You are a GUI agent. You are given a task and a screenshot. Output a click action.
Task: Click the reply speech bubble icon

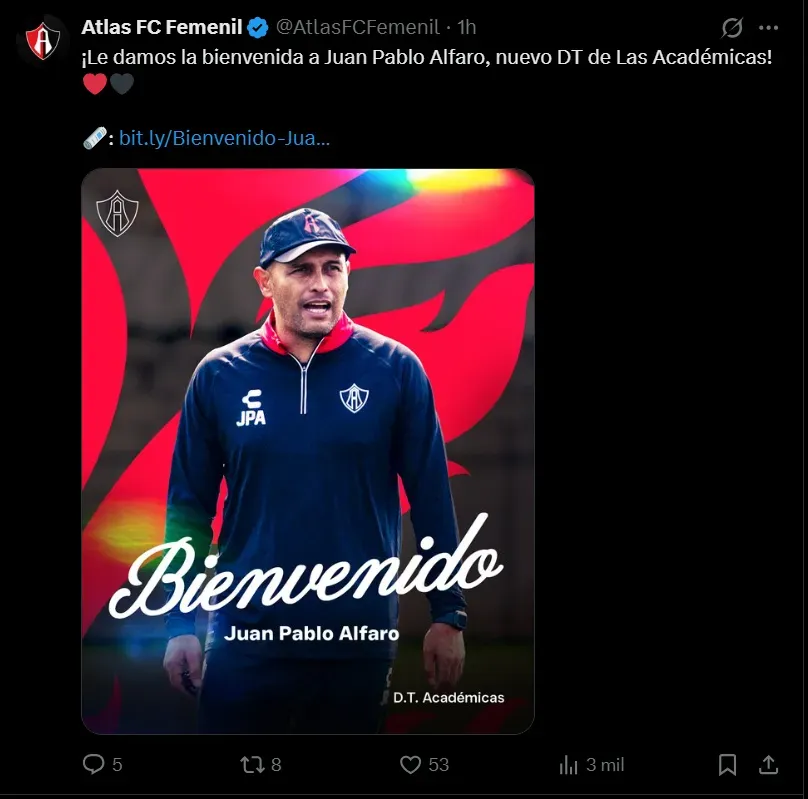pyautogui.click(x=93, y=764)
